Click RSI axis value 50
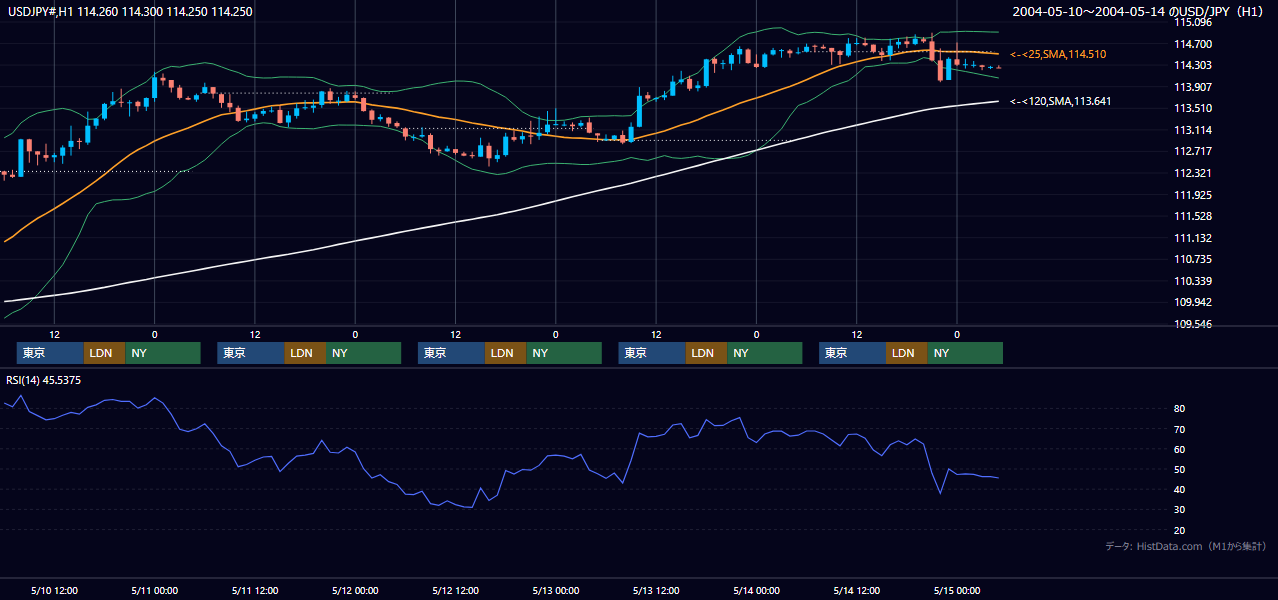1278x600 pixels. tap(1180, 469)
